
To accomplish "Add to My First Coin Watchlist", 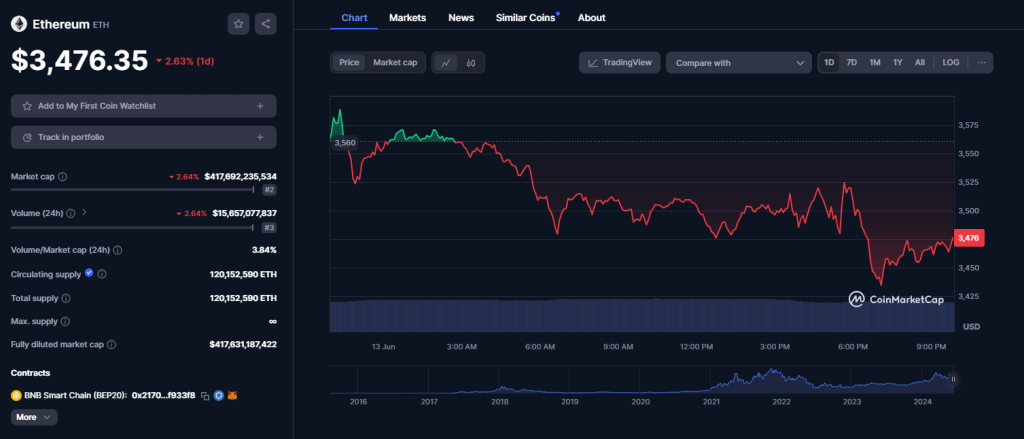I will (143, 105).
